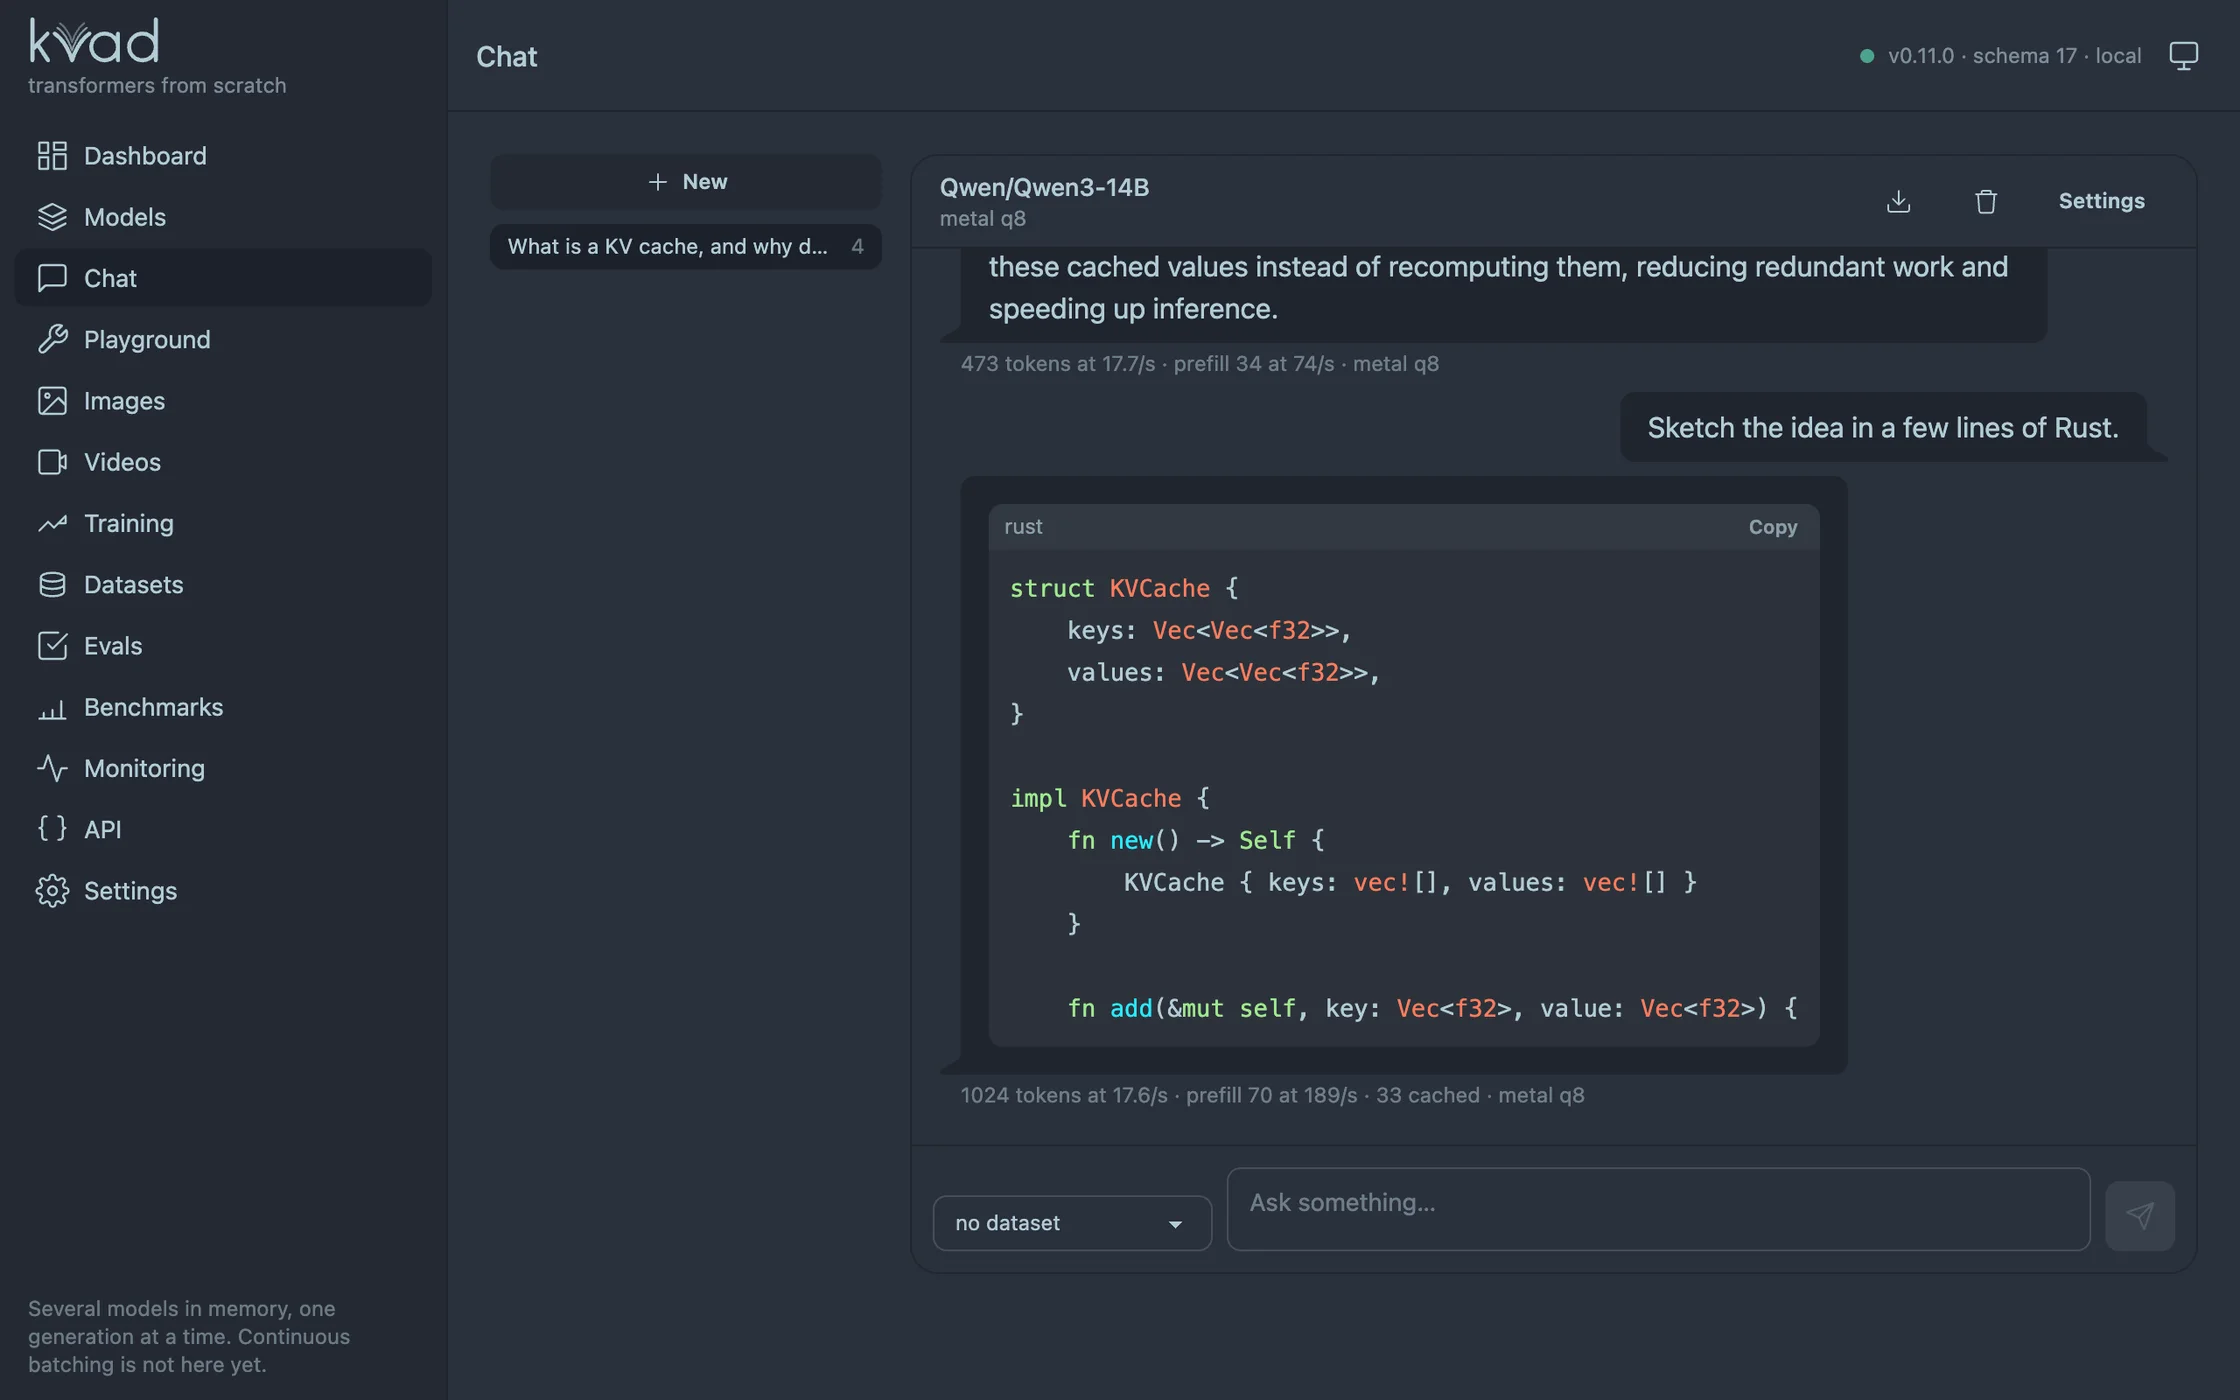
Task: Open the Dashboard grid icon
Action: (x=52, y=156)
